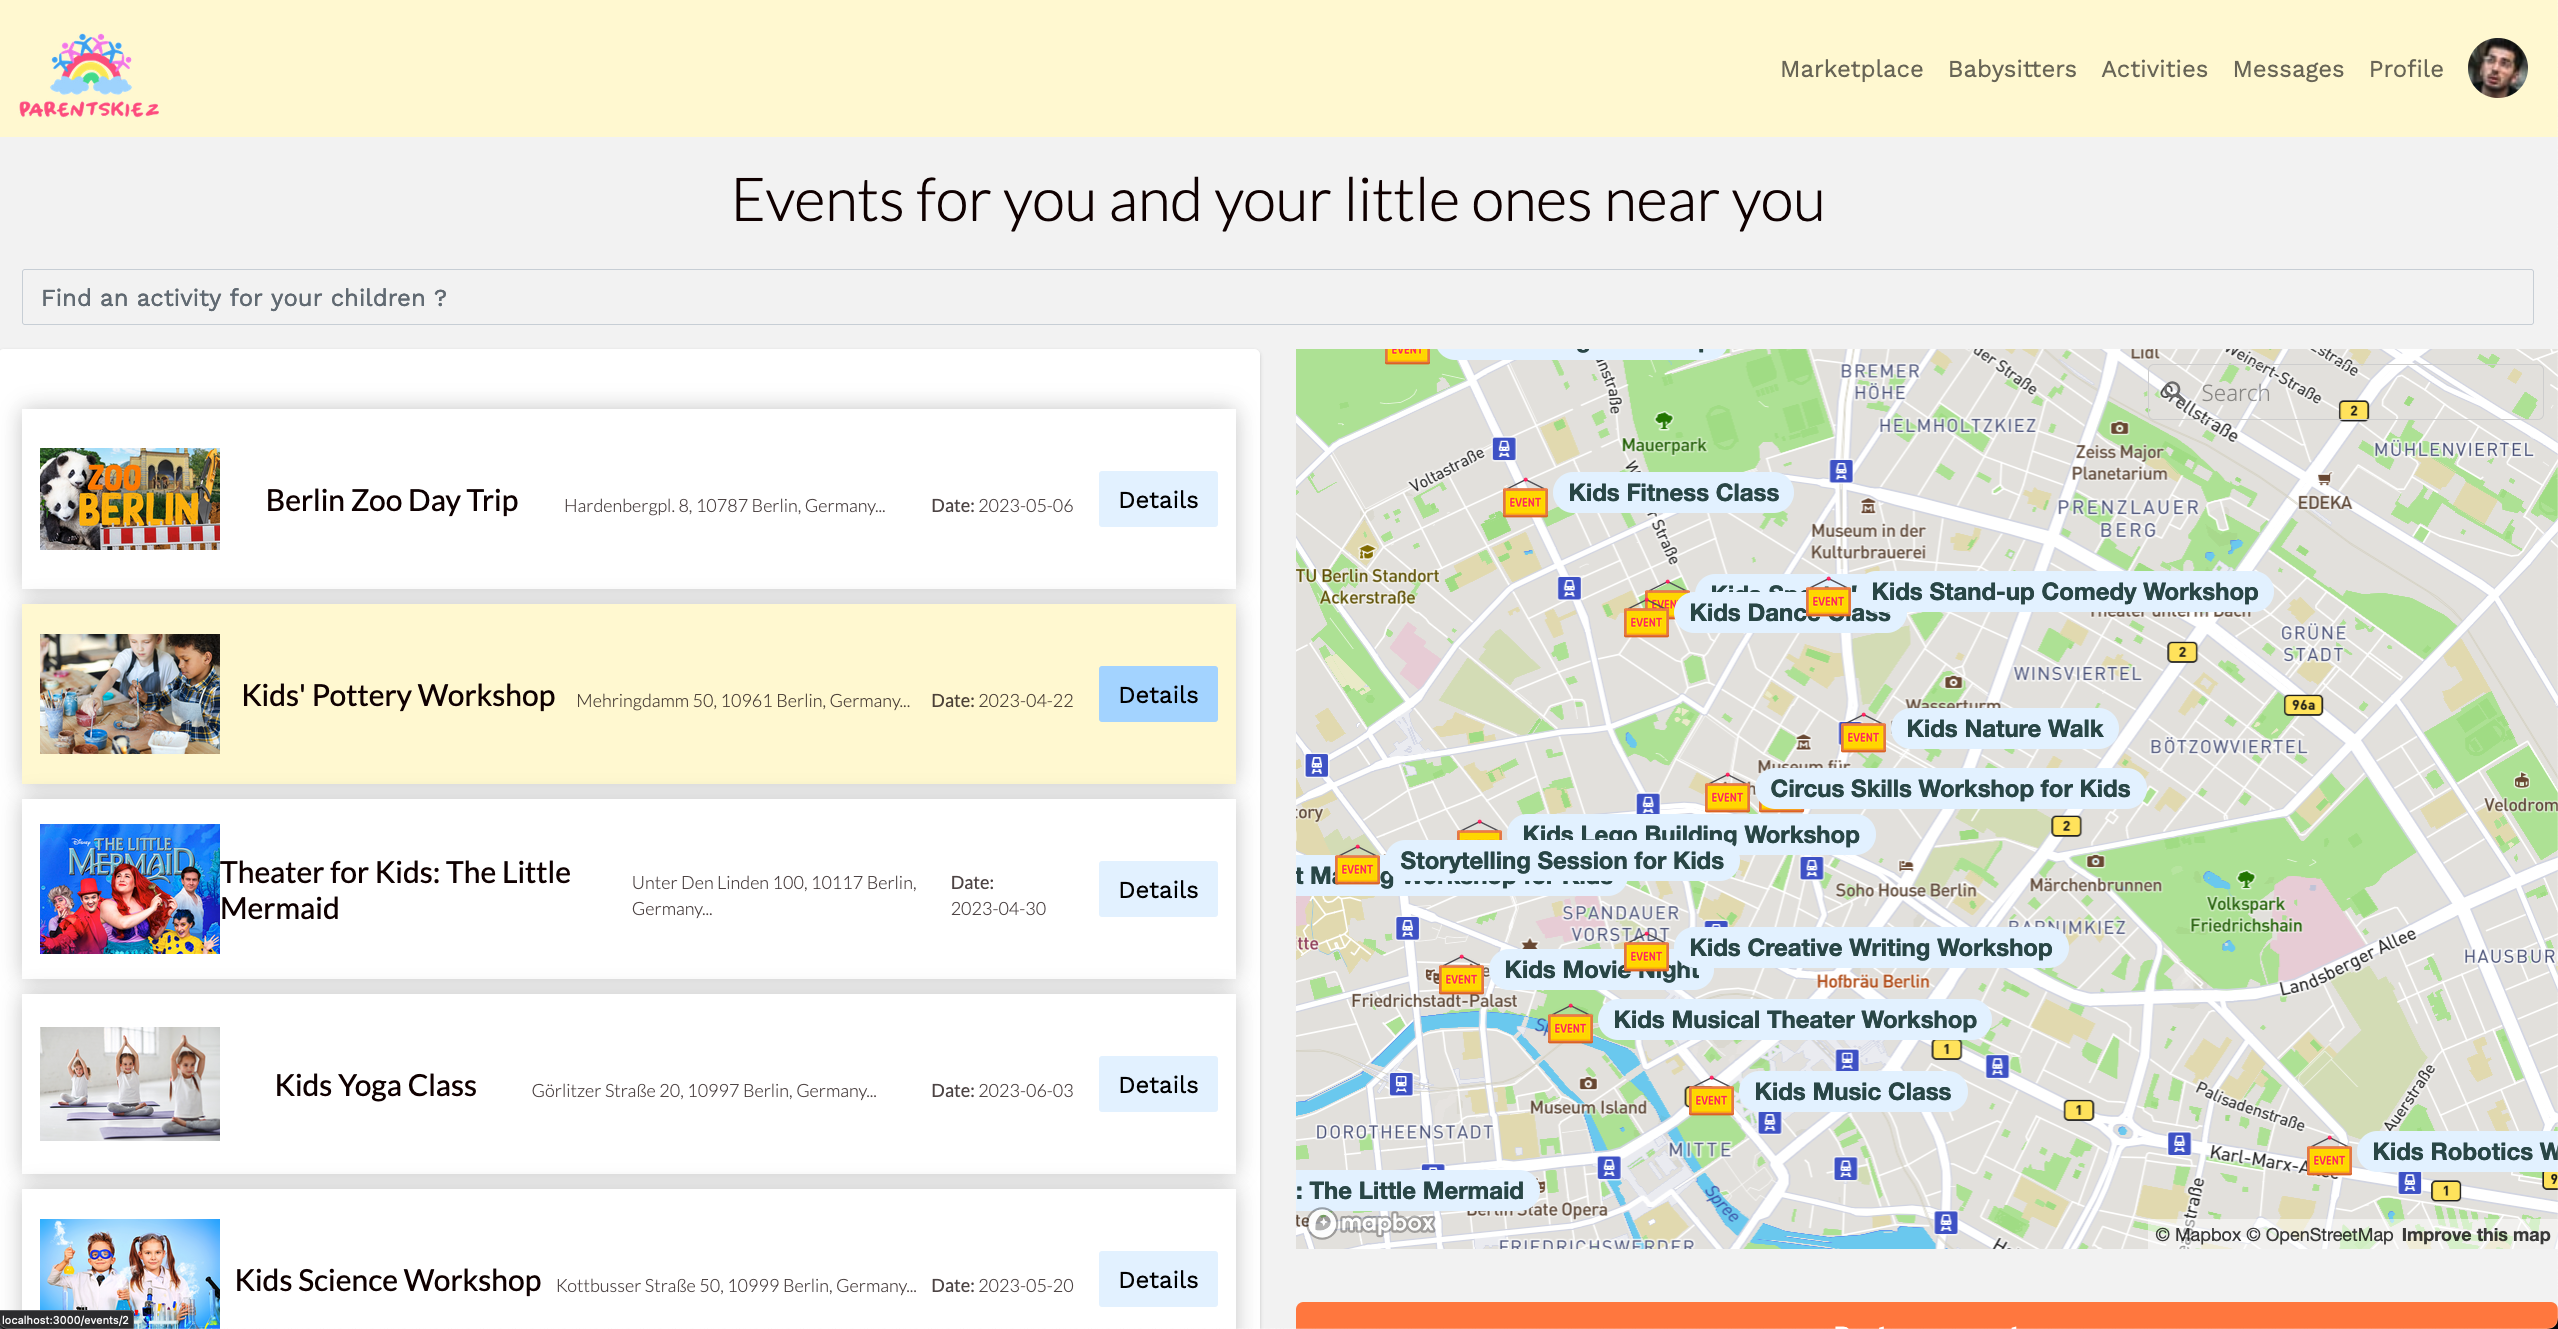This screenshot has width=2558, height=1329.
Task: Focus the activity search field
Action: pos(1278,297)
